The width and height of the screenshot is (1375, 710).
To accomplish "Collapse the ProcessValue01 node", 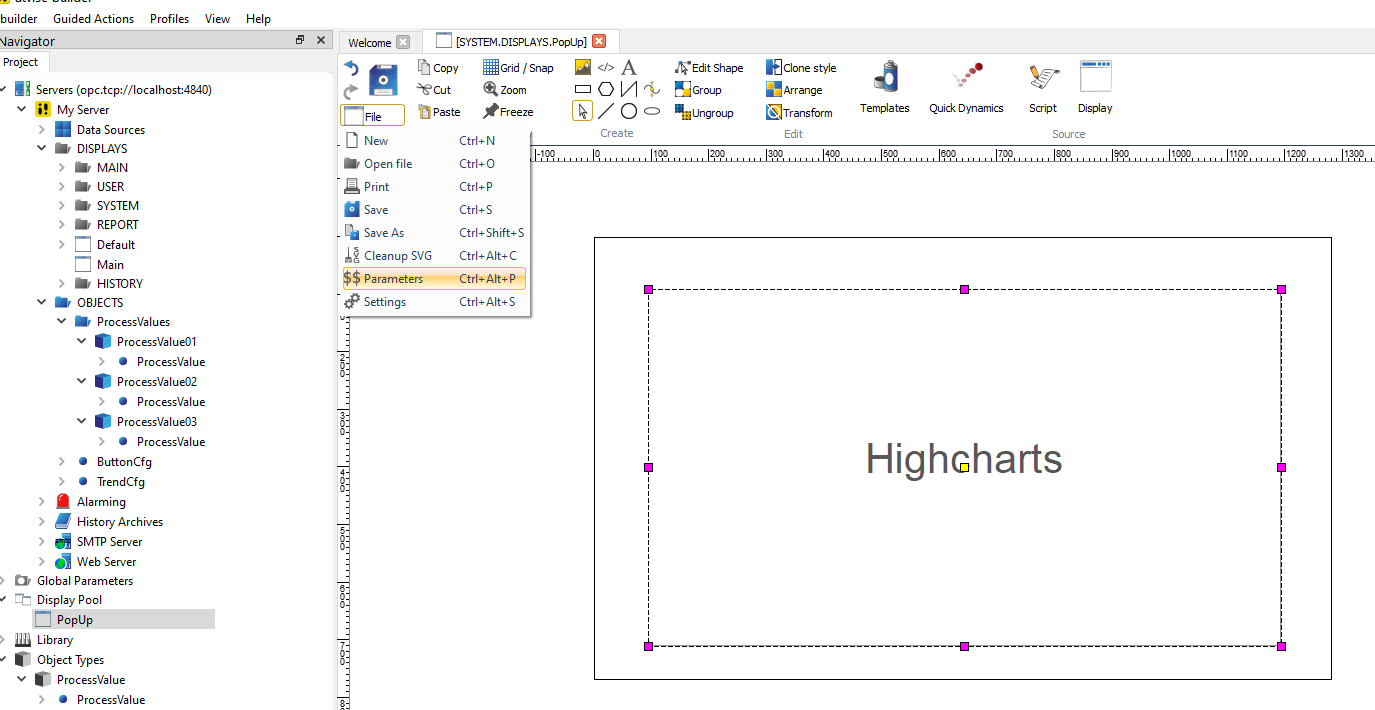I will 82,341.
